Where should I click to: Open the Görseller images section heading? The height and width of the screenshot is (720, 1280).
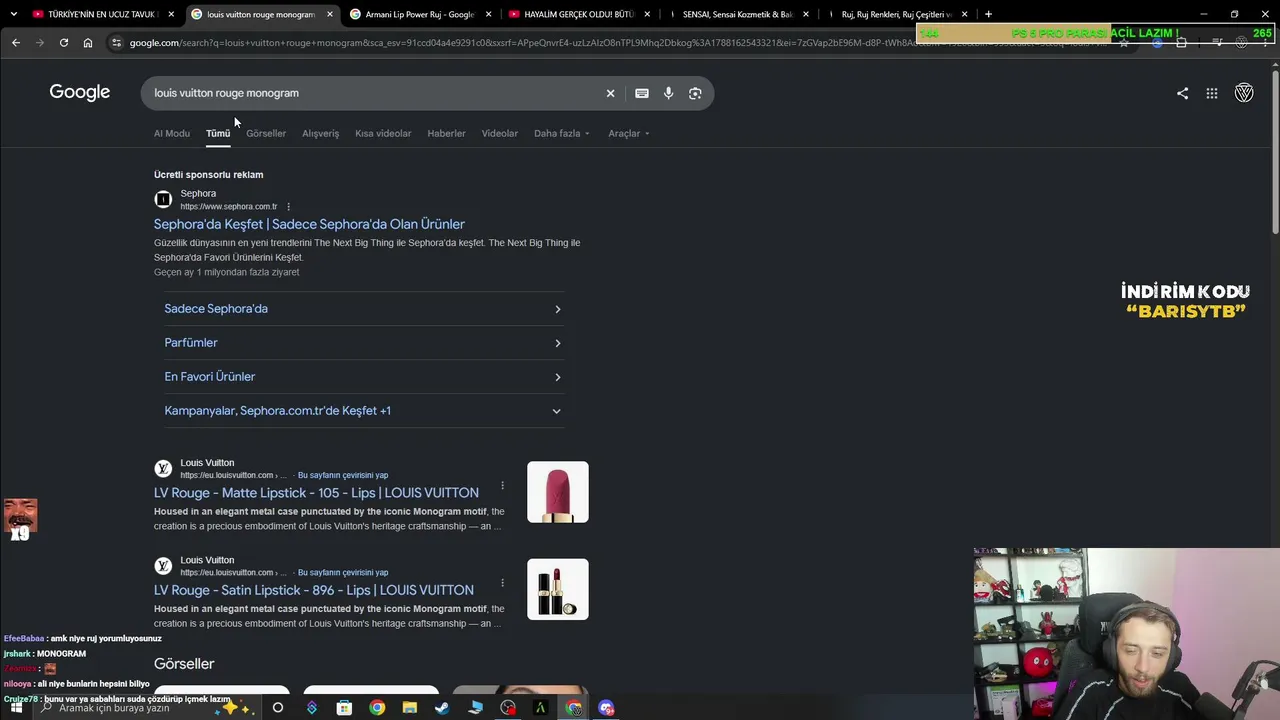point(184,664)
